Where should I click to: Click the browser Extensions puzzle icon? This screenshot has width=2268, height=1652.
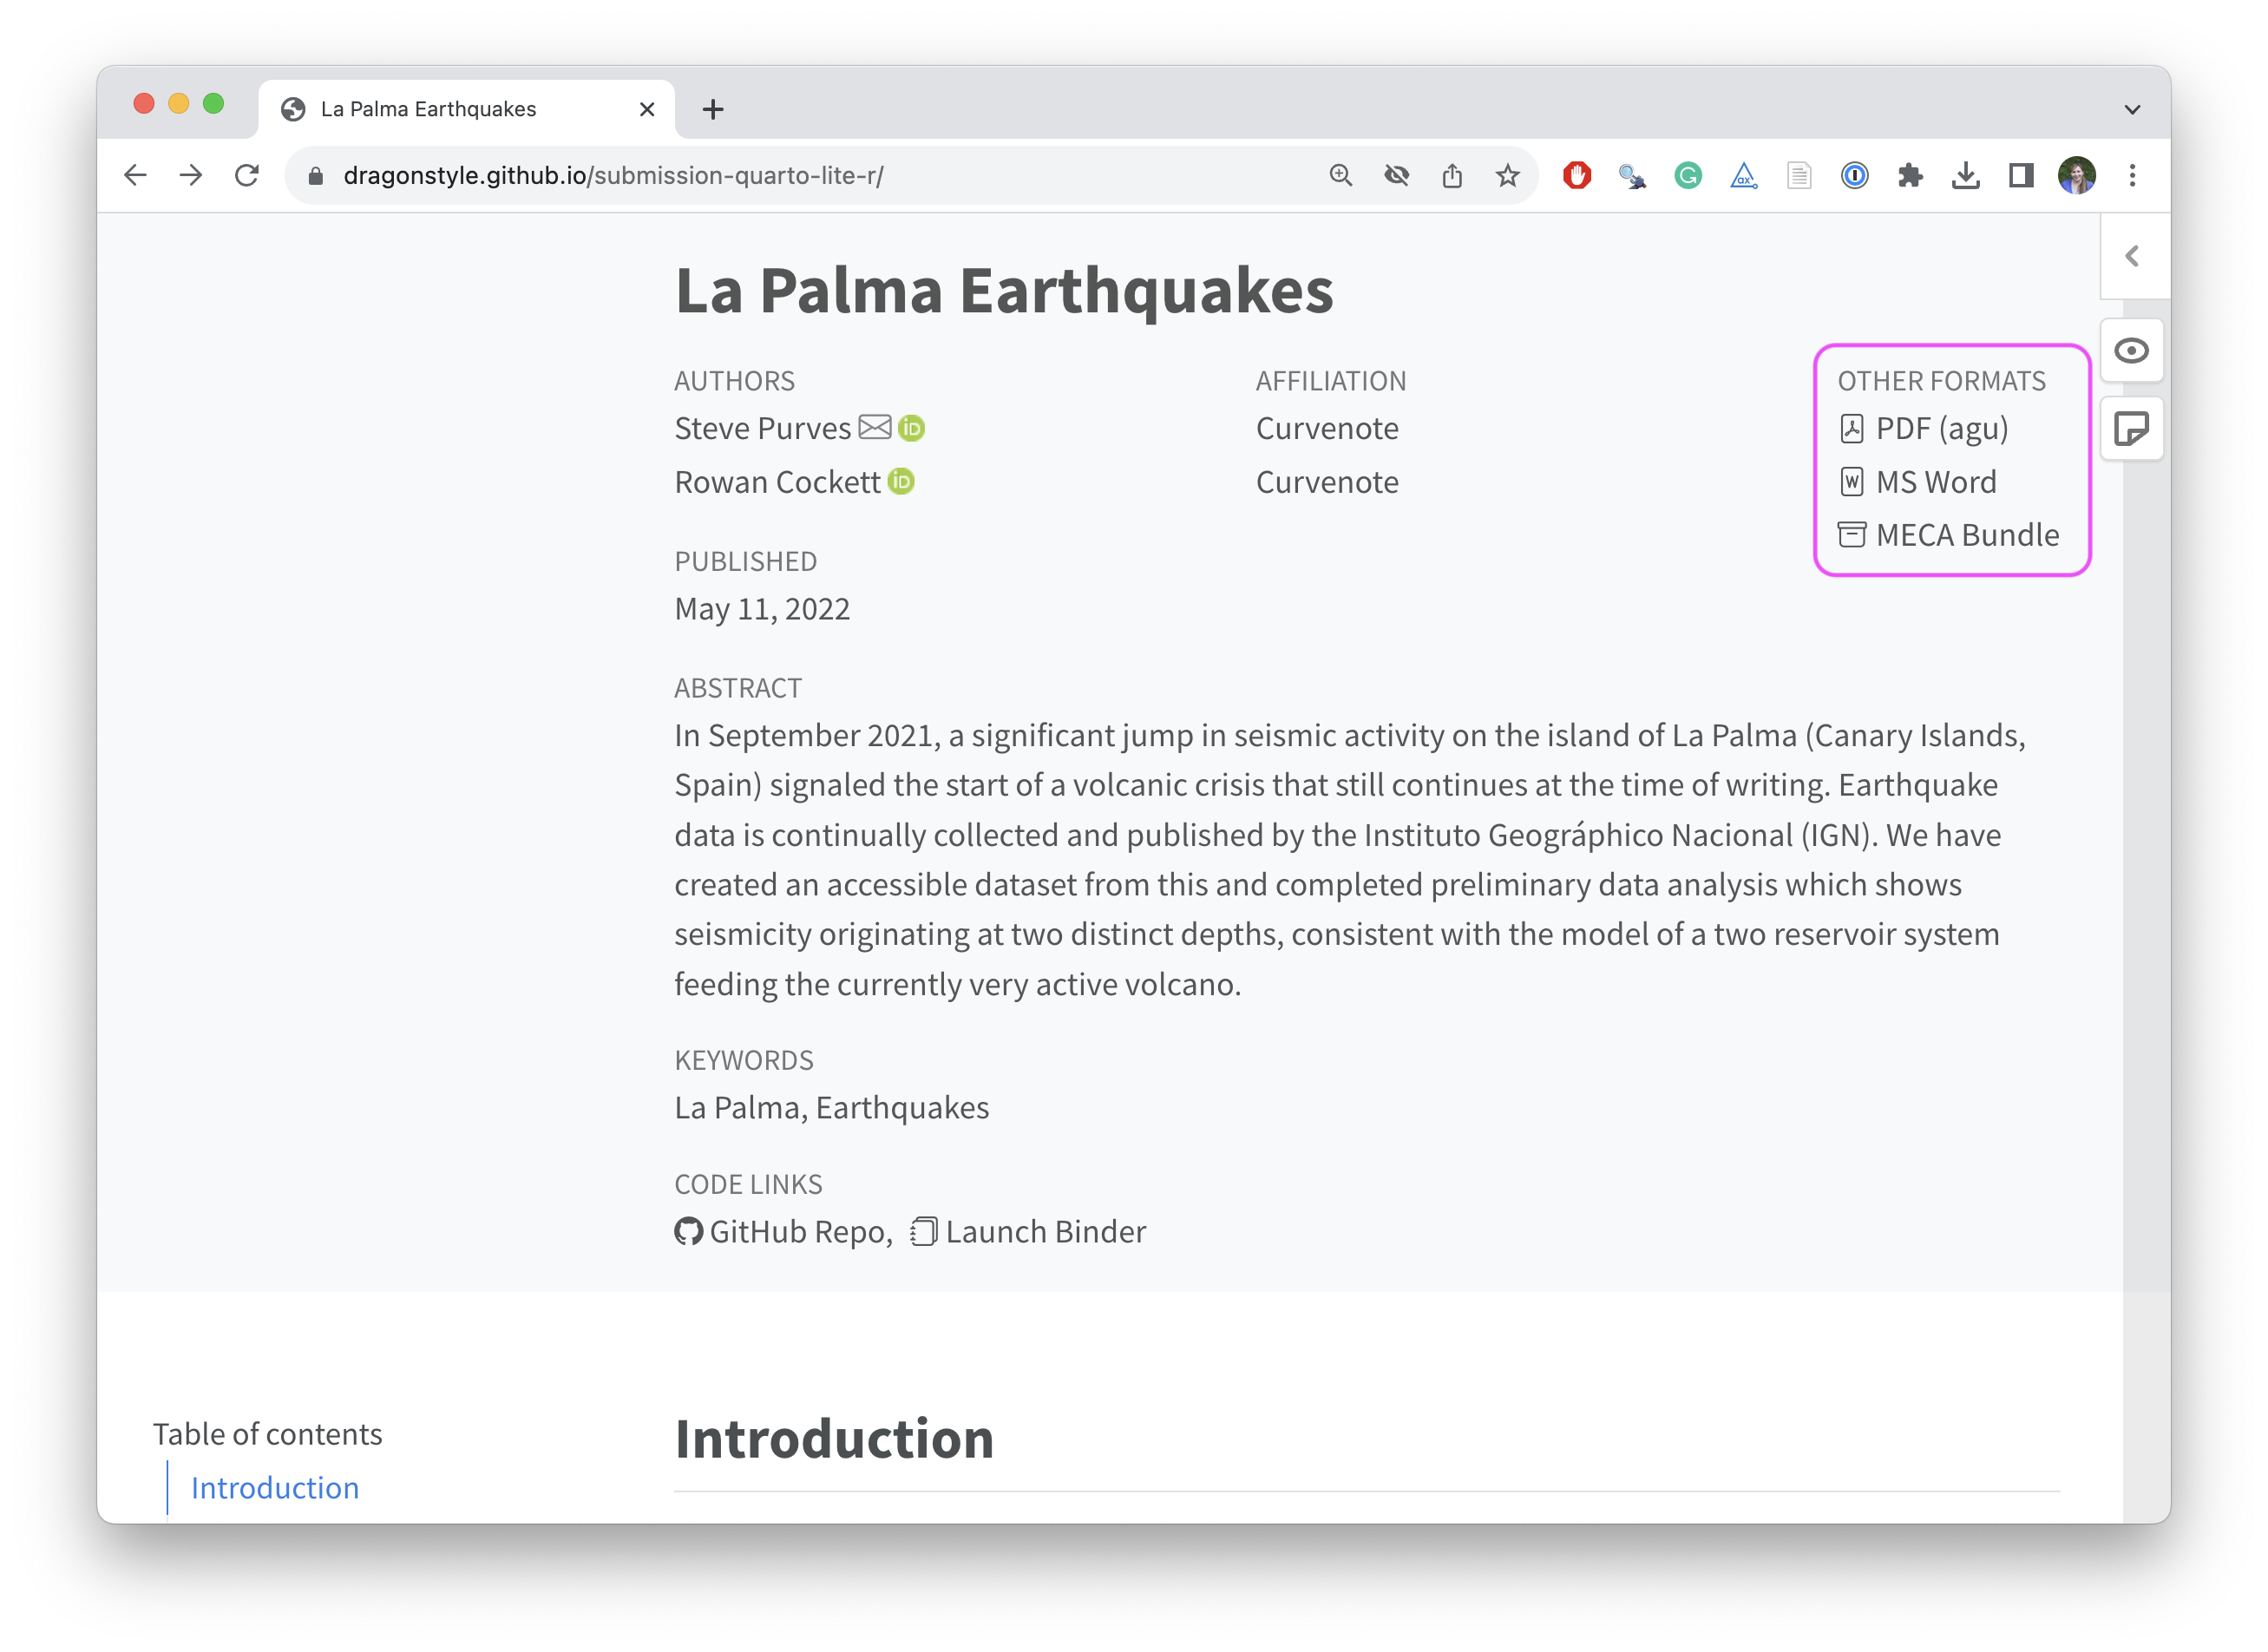(1910, 175)
